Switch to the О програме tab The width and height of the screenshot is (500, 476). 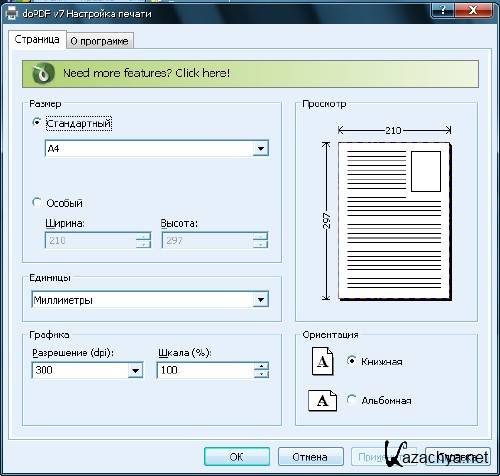100,41
